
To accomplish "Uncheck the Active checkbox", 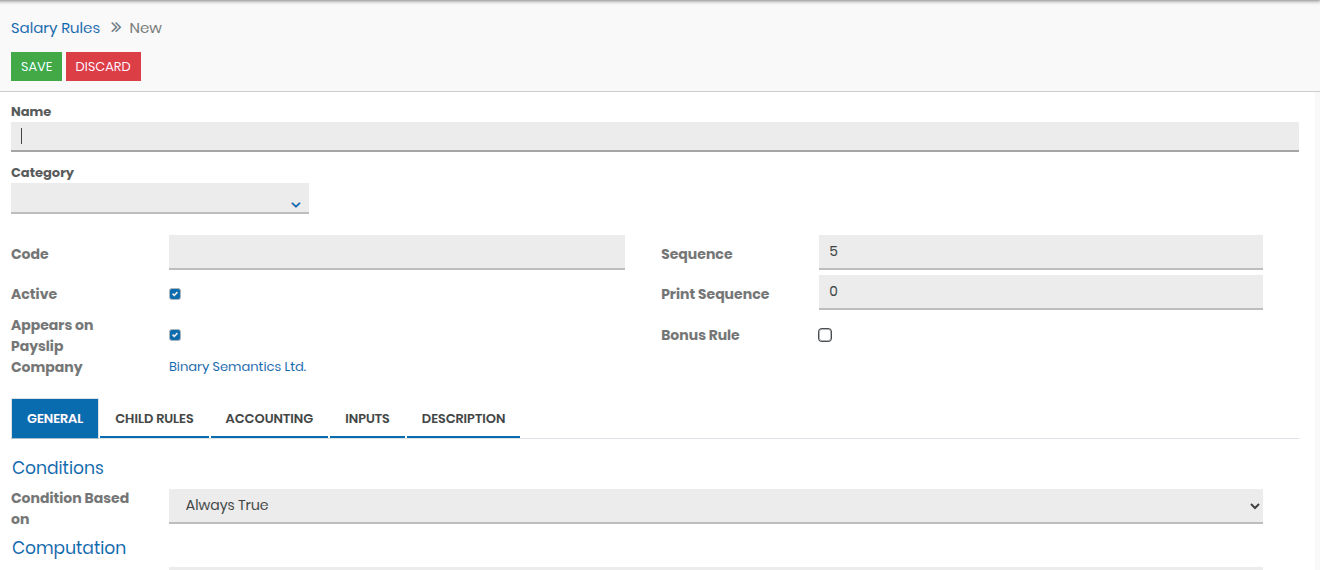I will [175, 294].
